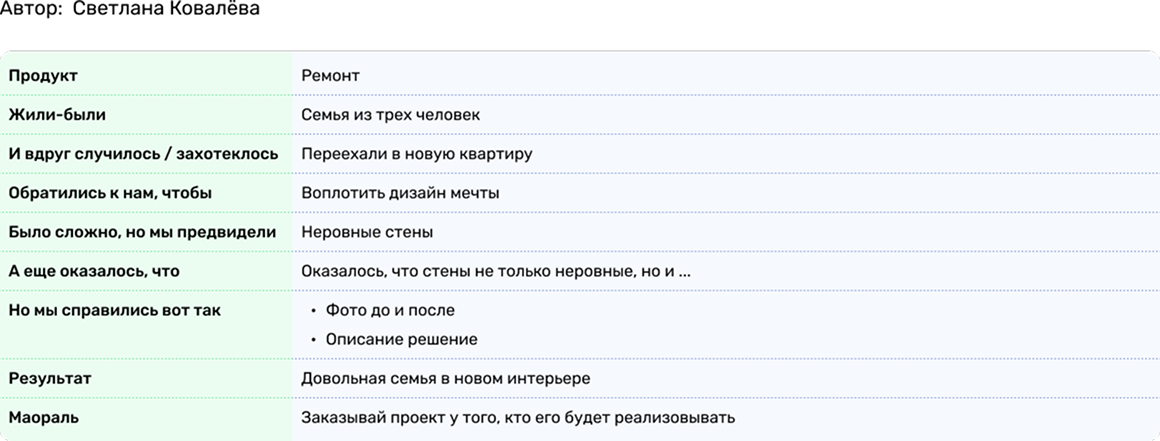Click the Фото до и после bullet
This screenshot has height=441, width=1160.
pyautogui.click(x=390, y=310)
